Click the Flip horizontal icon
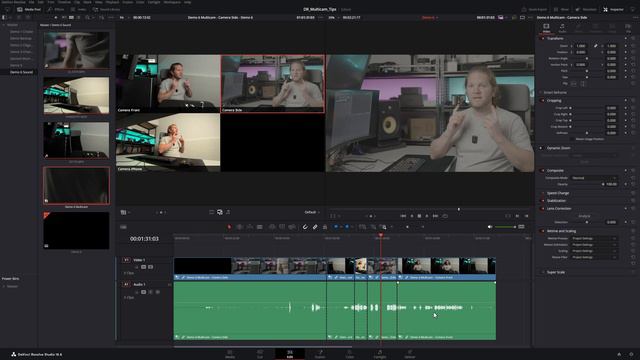Viewport: 640px width, 360px height. click(x=574, y=84)
